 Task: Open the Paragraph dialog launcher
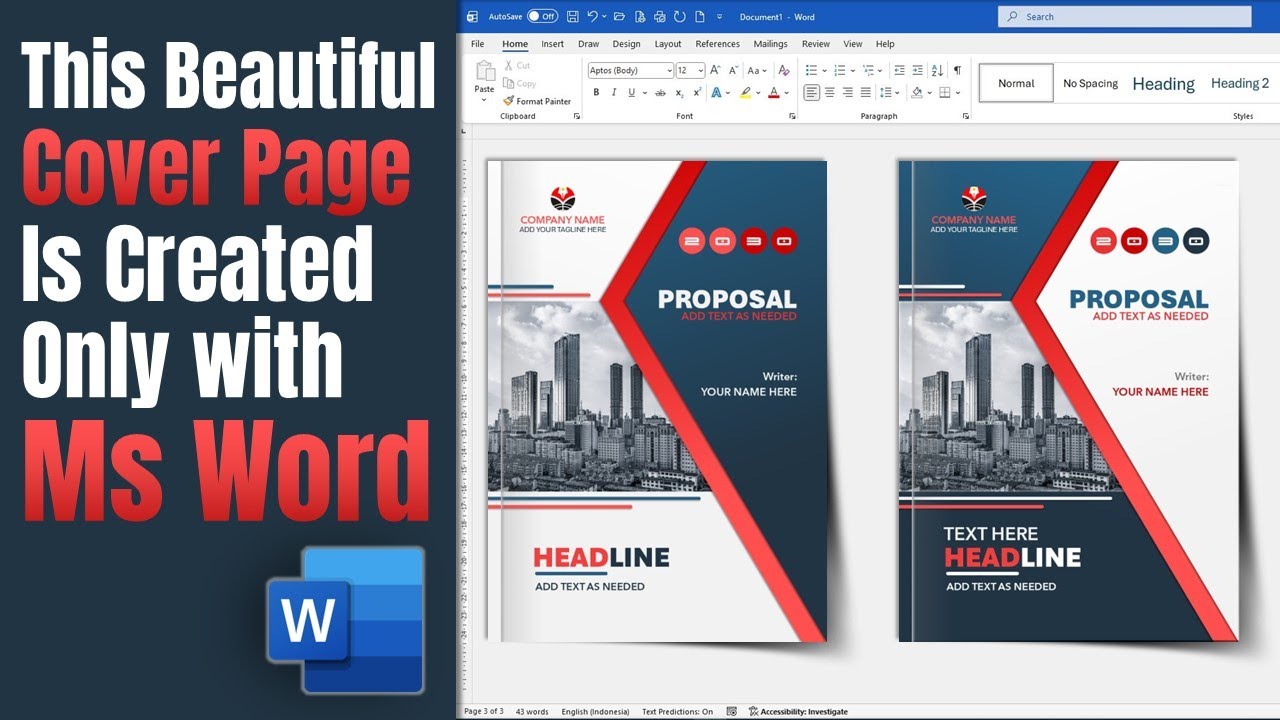[x=965, y=116]
